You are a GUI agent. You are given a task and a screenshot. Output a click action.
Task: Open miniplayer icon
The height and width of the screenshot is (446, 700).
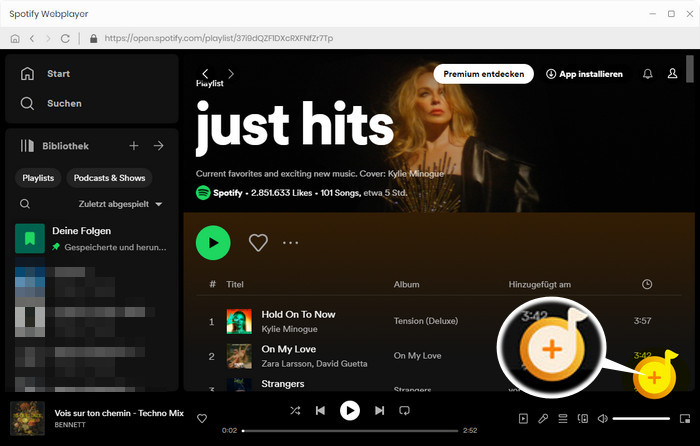(x=685, y=419)
